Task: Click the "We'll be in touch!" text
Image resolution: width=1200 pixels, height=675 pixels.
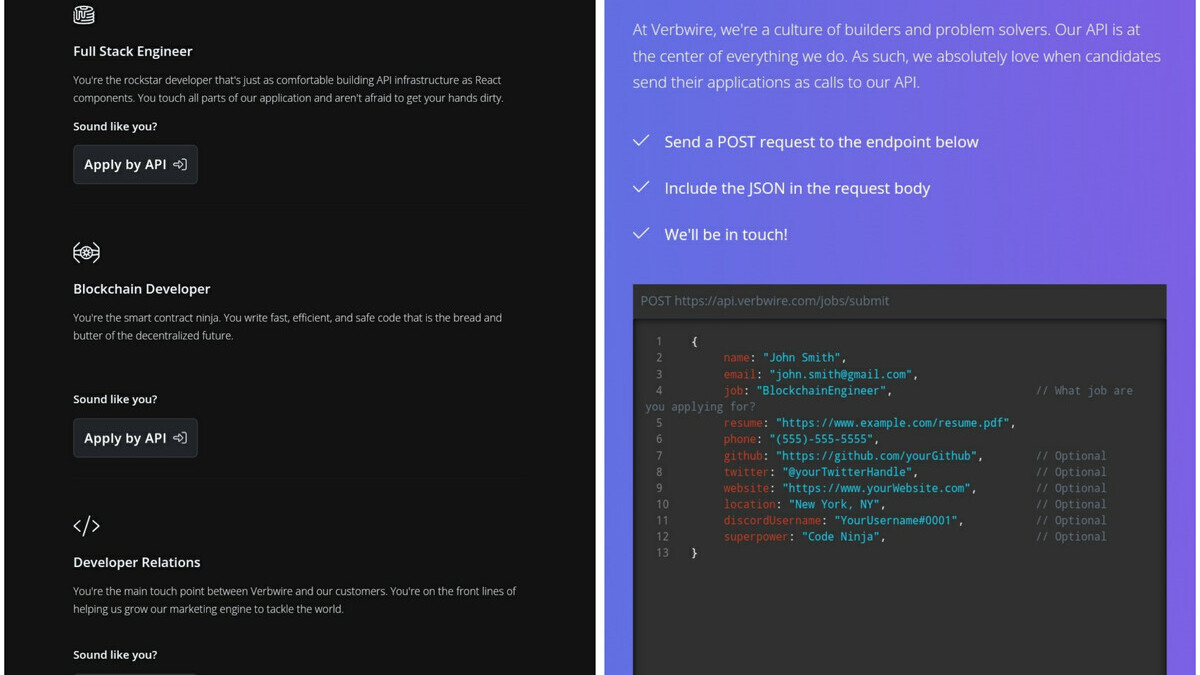Action: [726, 234]
